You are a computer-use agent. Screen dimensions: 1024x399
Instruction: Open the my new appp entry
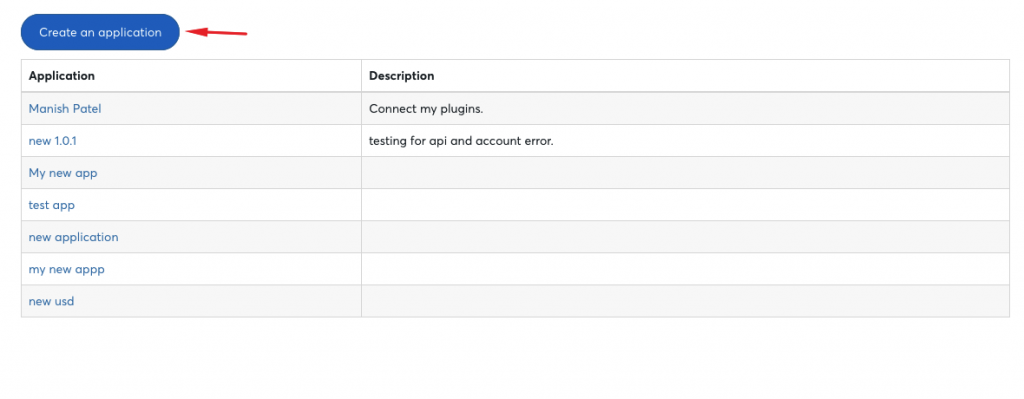point(67,269)
